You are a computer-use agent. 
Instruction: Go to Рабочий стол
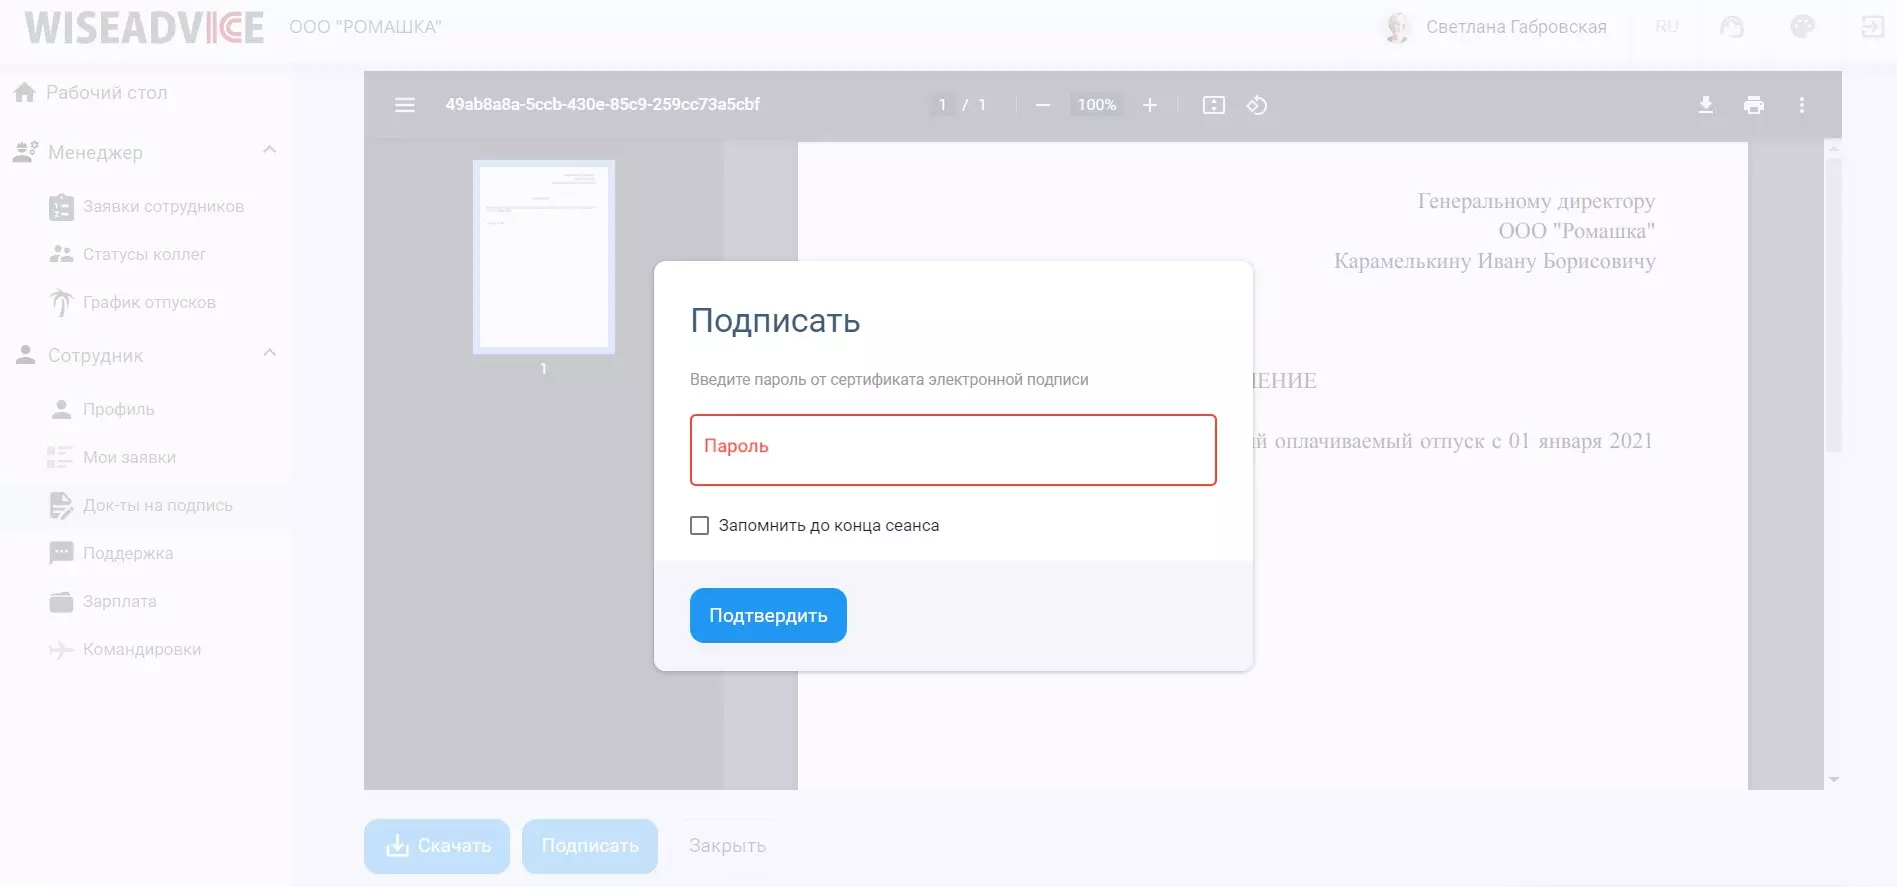[107, 93]
